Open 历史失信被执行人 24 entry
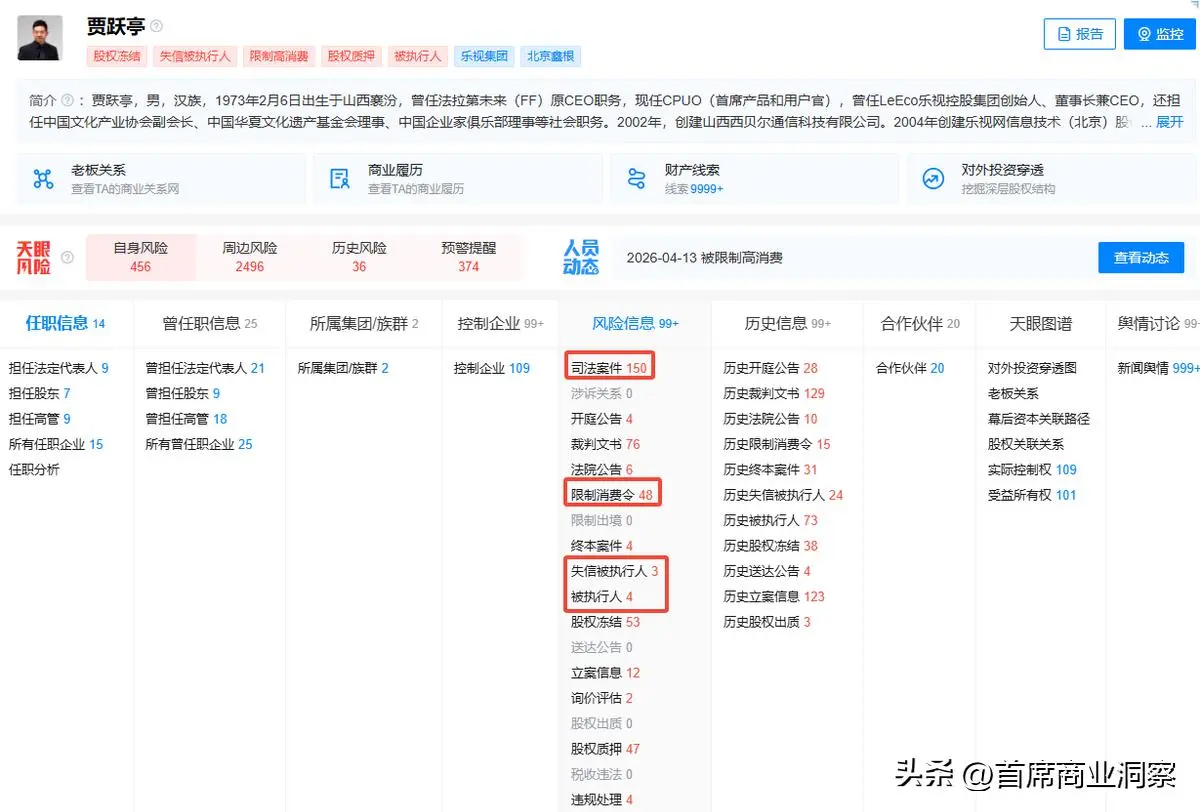The height and width of the screenshot is (812, 1200). 783,495
